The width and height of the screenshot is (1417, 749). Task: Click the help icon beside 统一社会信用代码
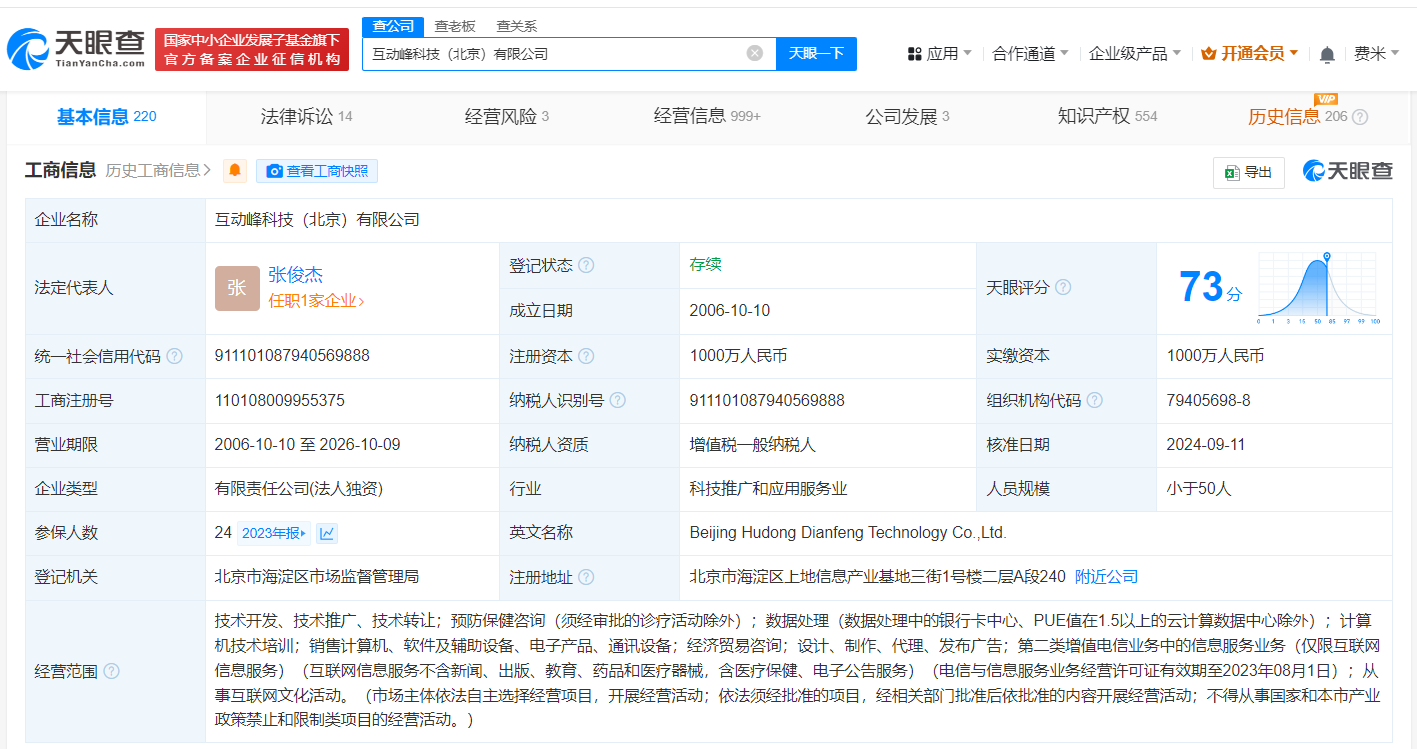(x=176, y=355)
